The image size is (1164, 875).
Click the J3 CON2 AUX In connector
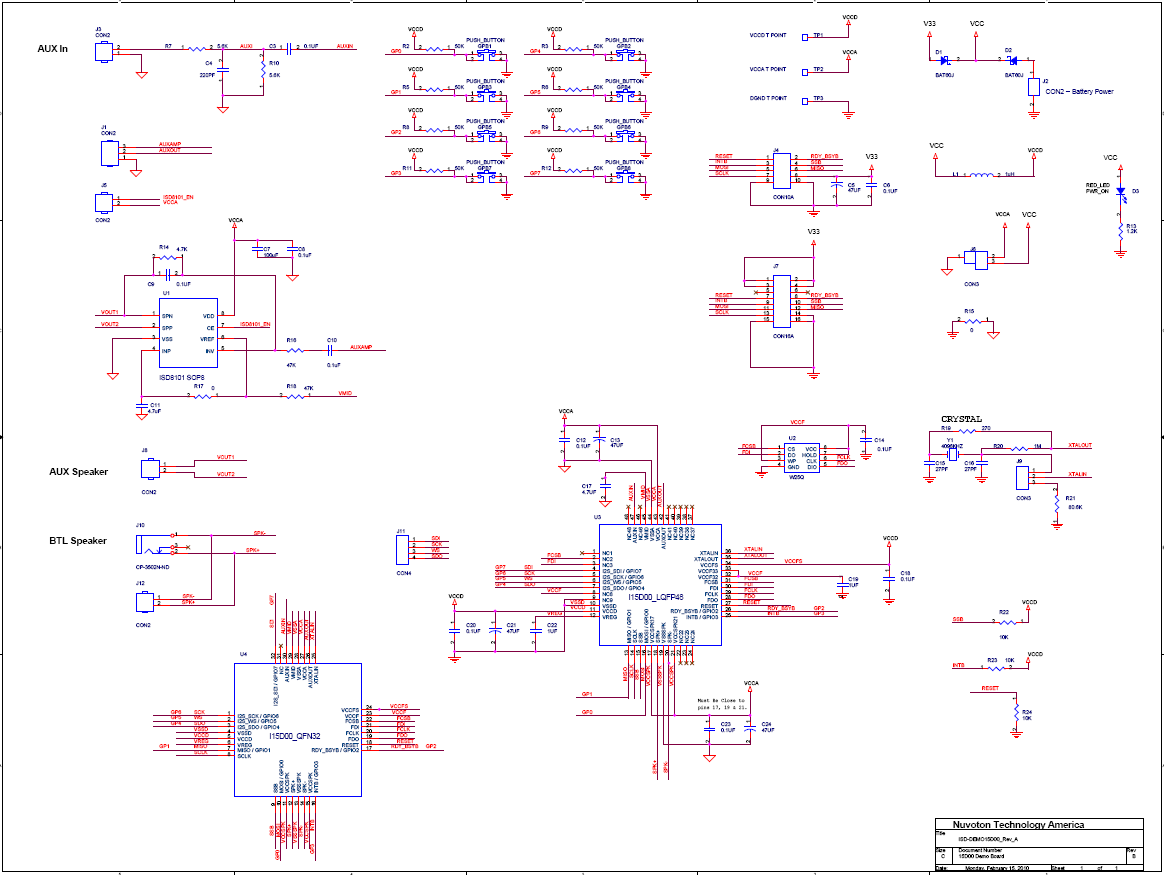tap(104, 52)
